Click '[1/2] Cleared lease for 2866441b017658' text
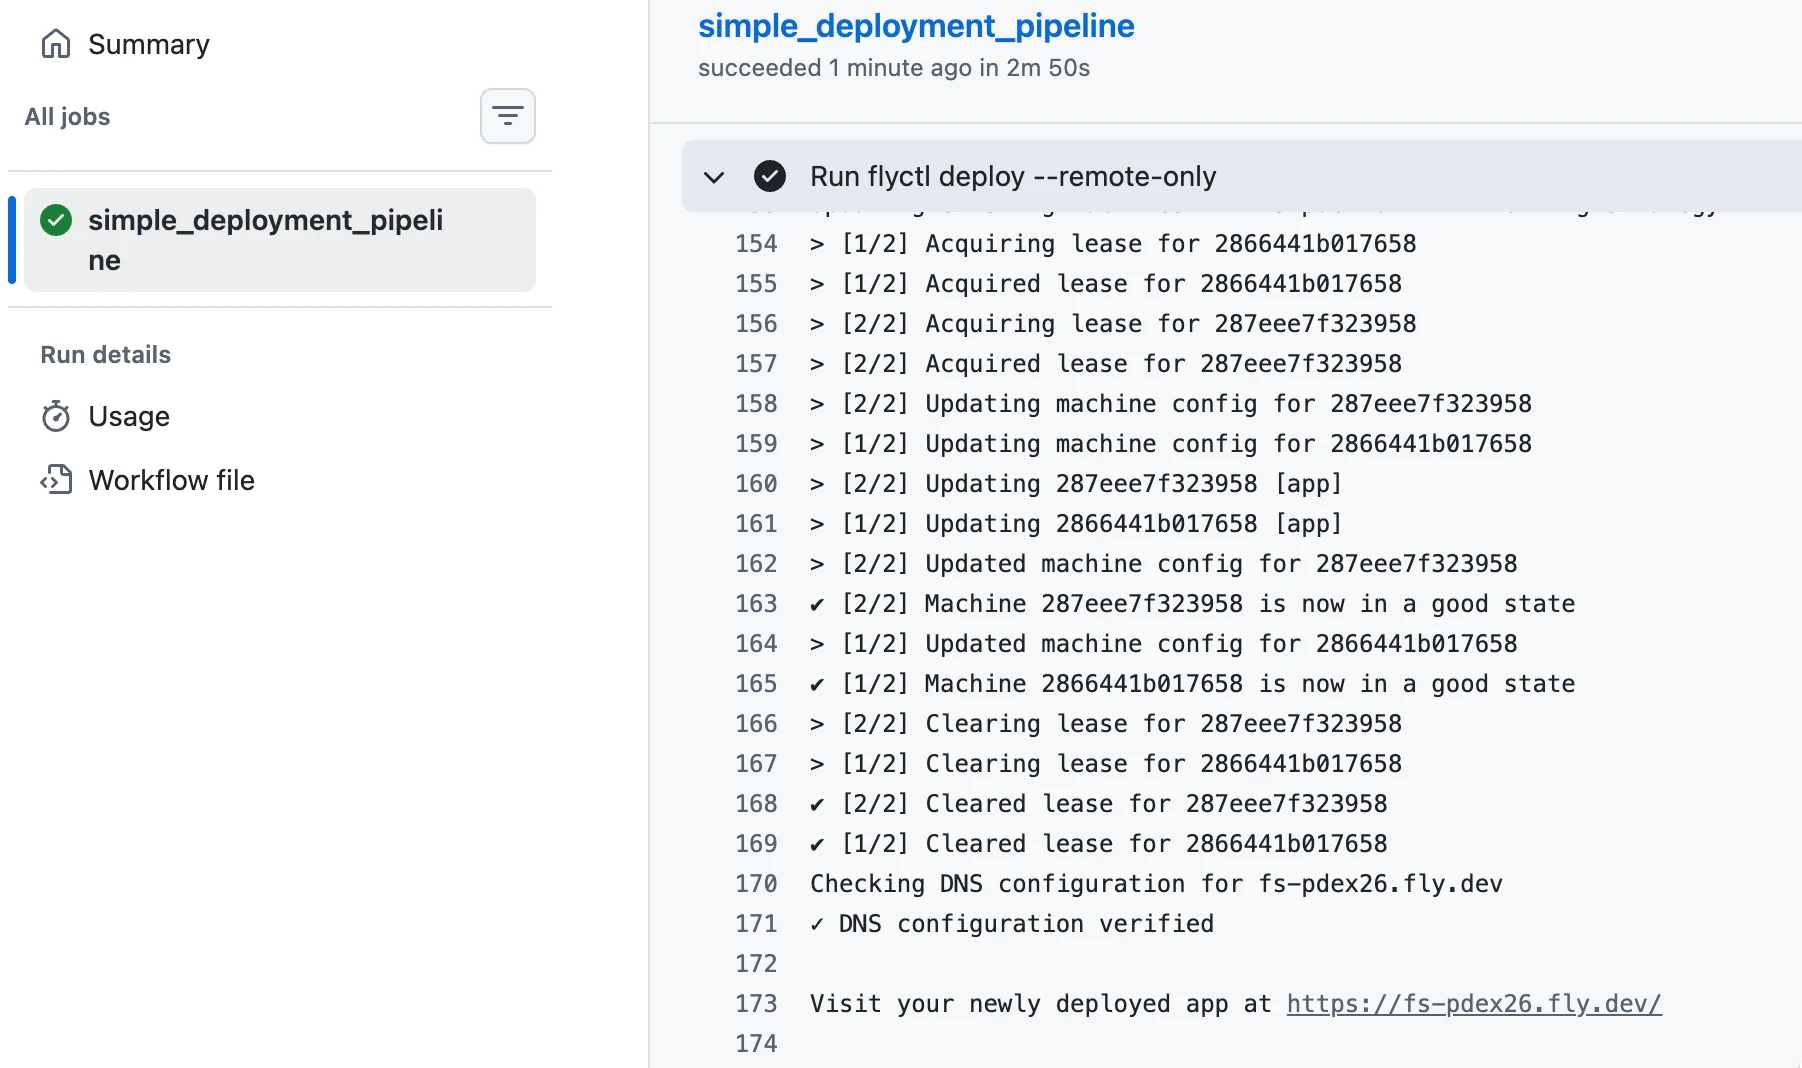 (x=1115, y=844)
